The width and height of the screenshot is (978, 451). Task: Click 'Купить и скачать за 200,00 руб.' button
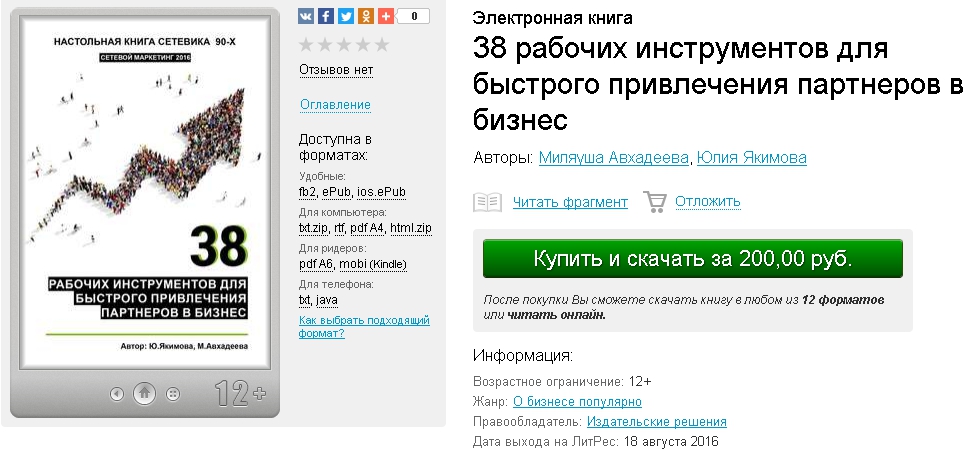coord(692,259)
